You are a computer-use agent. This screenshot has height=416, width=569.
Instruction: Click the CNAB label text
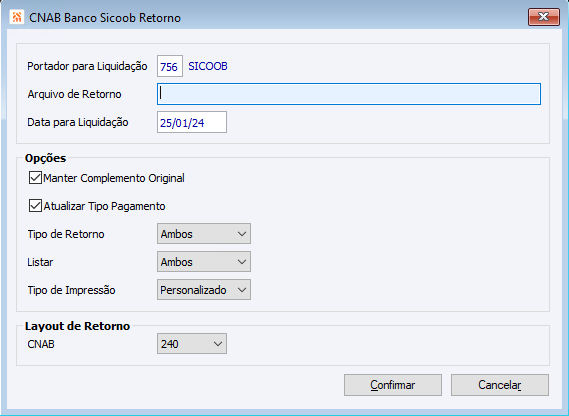pyautogui.click(x=41, y=344)
